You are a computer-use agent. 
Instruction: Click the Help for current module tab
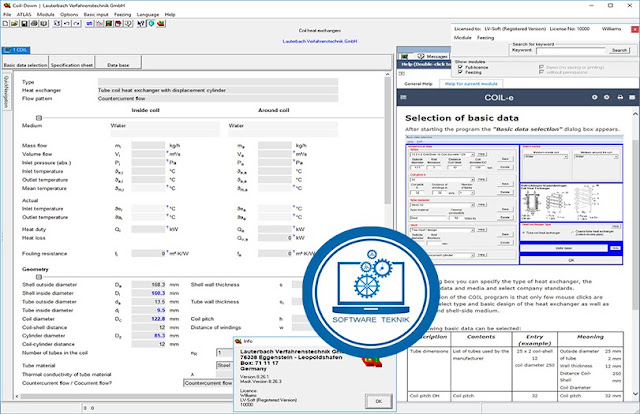point(471,84)
